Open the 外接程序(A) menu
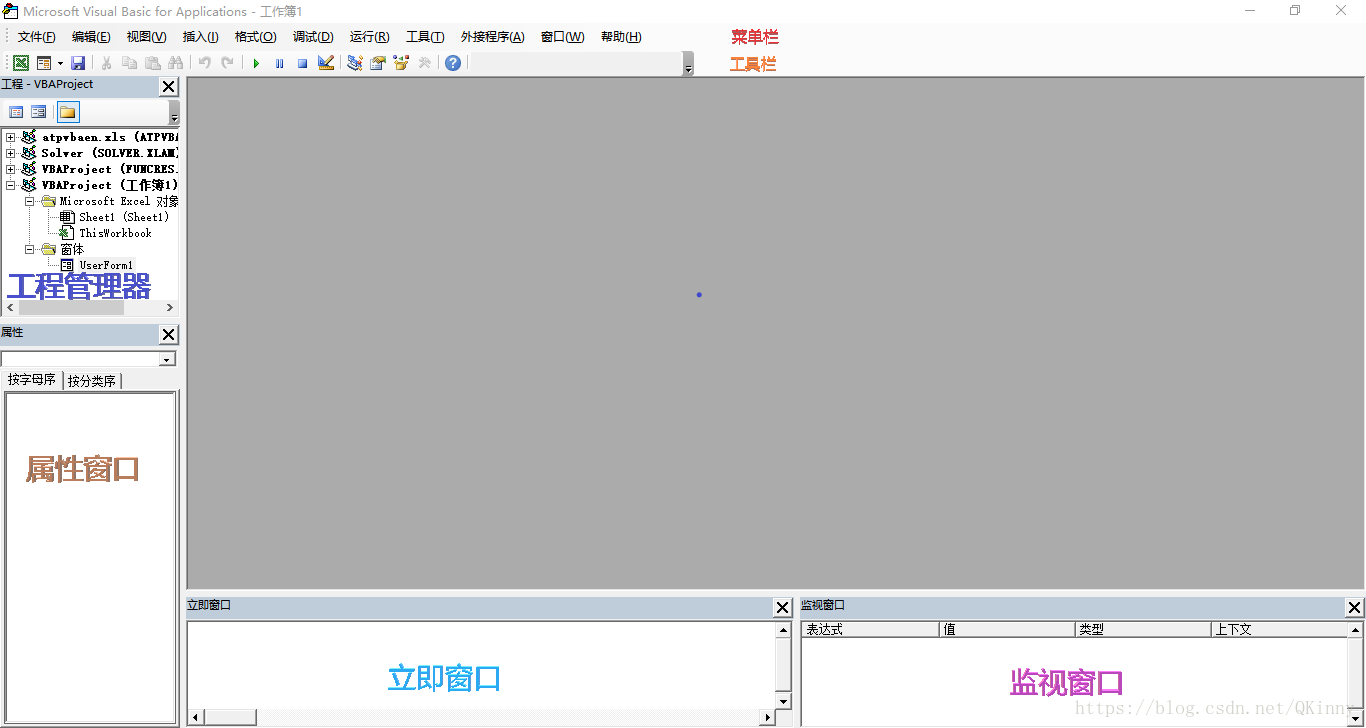This screenshot has width=1366, height=728. (x=492, y=37)
